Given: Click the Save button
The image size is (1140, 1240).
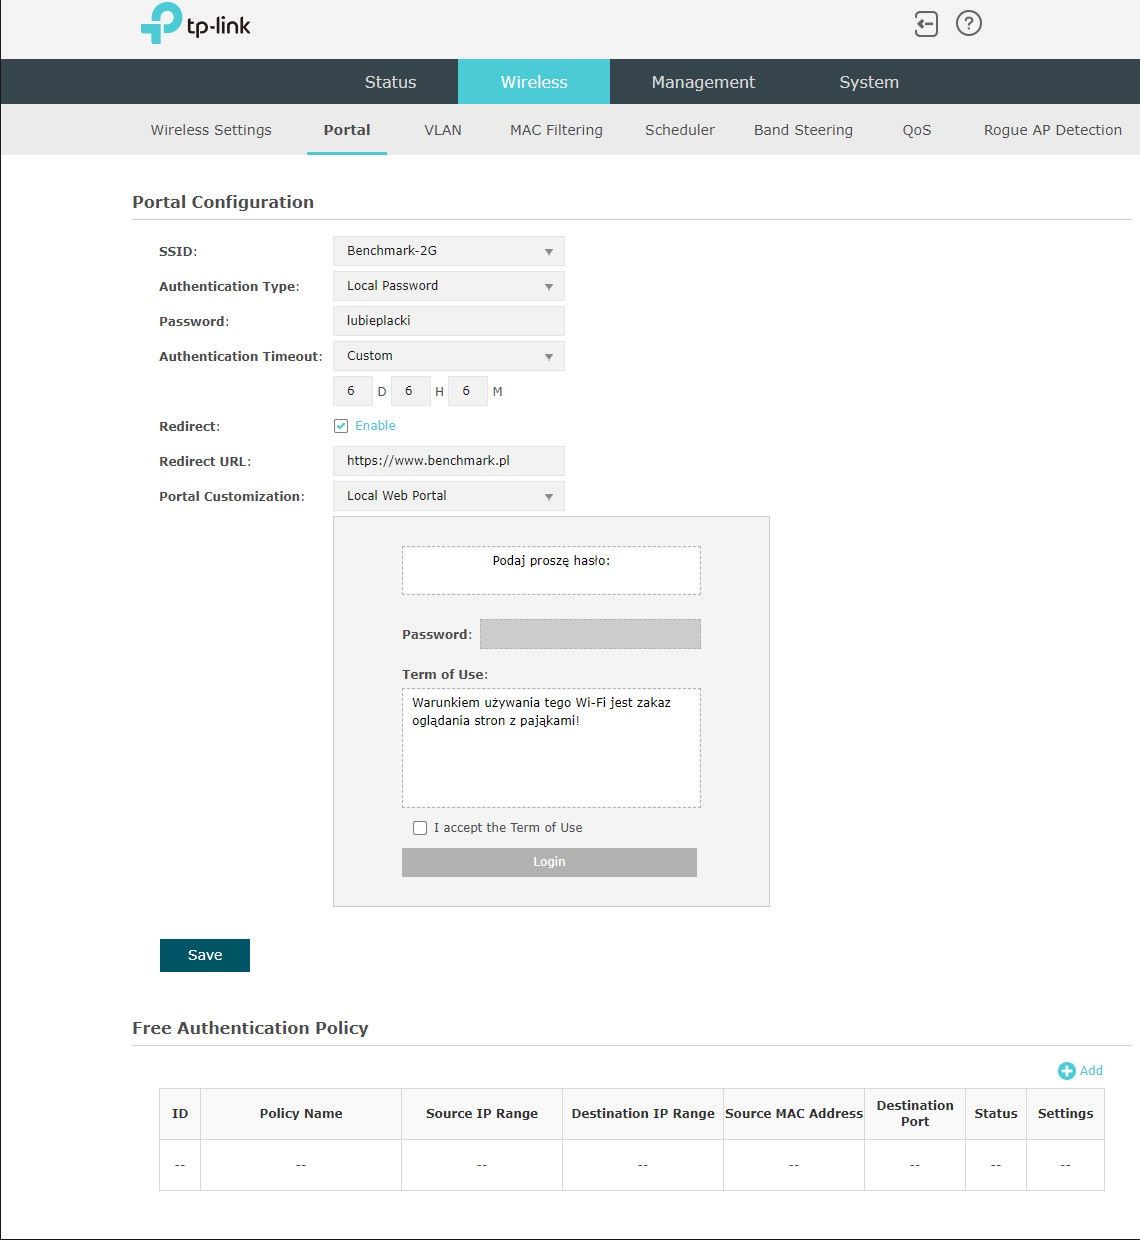Looking at the screenshot, I should (x=205, y=955).
